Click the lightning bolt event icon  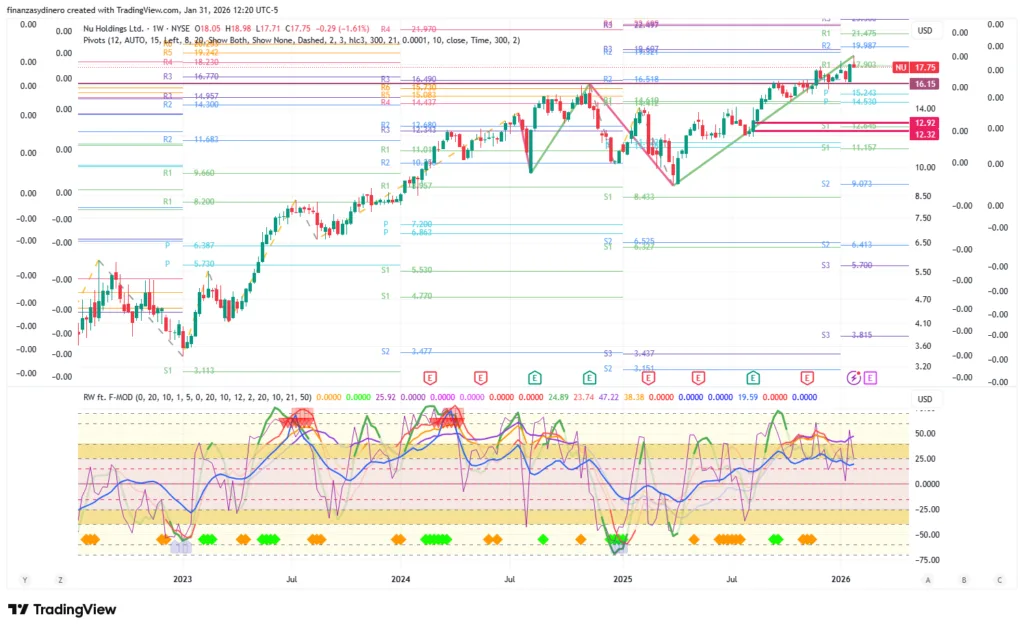(854, 377)
